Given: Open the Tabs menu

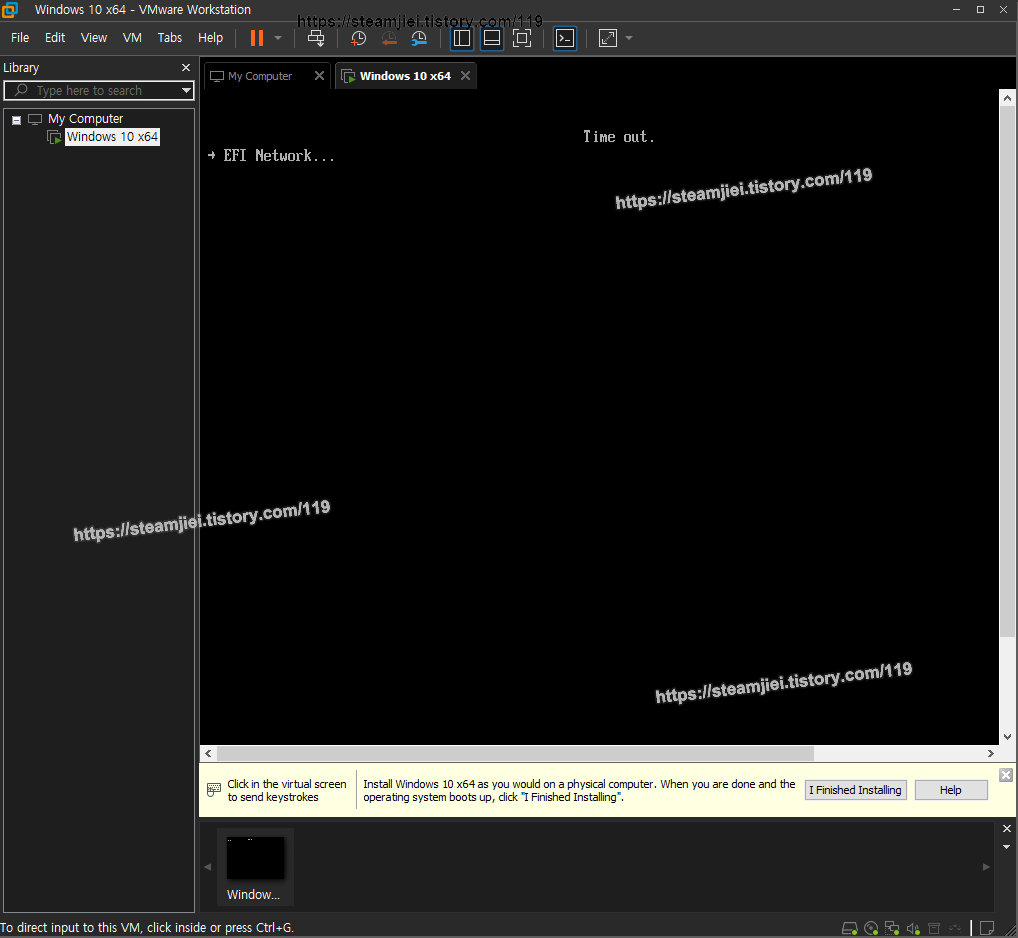Looking at the screenshot, I should (169, 38).
